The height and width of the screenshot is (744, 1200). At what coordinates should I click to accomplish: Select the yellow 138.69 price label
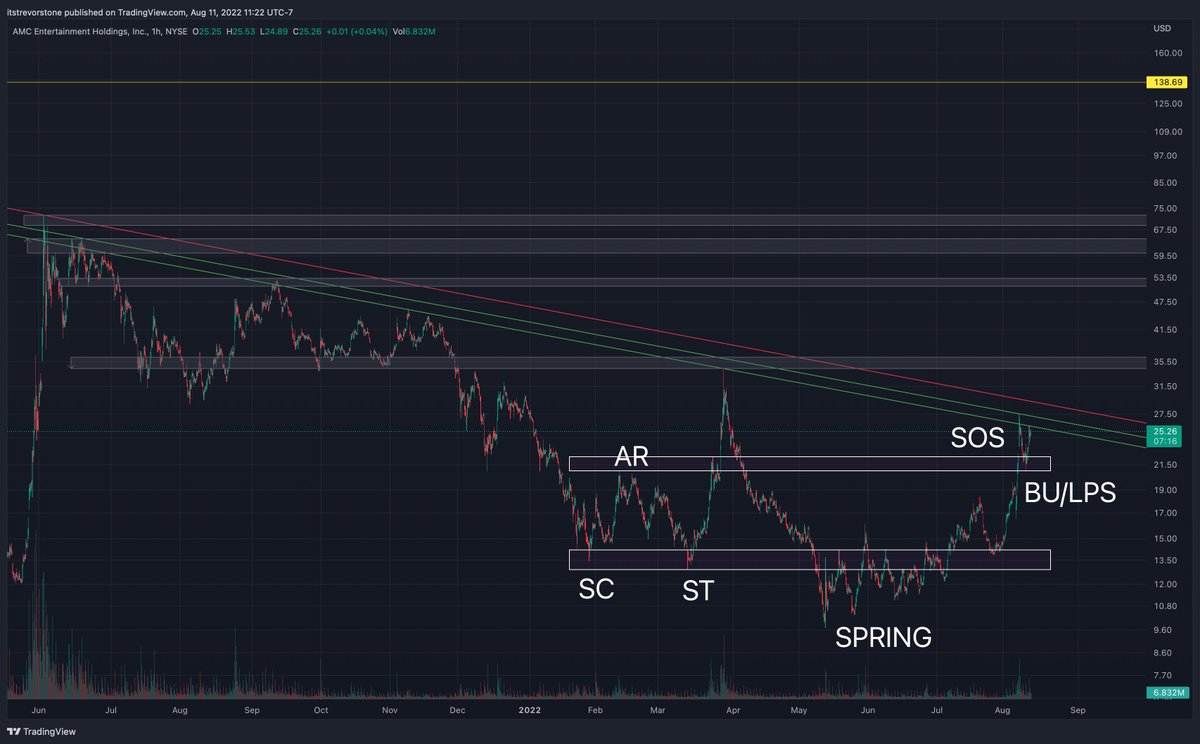(1165, 81)
